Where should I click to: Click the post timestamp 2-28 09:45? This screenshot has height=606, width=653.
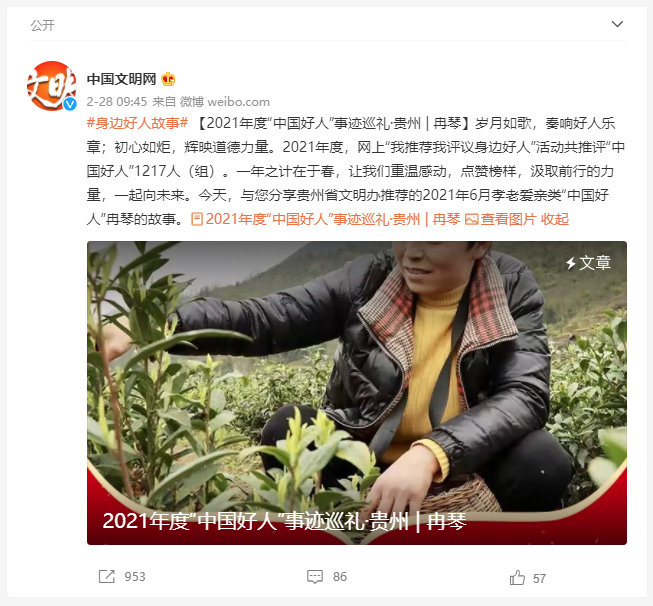117,102
